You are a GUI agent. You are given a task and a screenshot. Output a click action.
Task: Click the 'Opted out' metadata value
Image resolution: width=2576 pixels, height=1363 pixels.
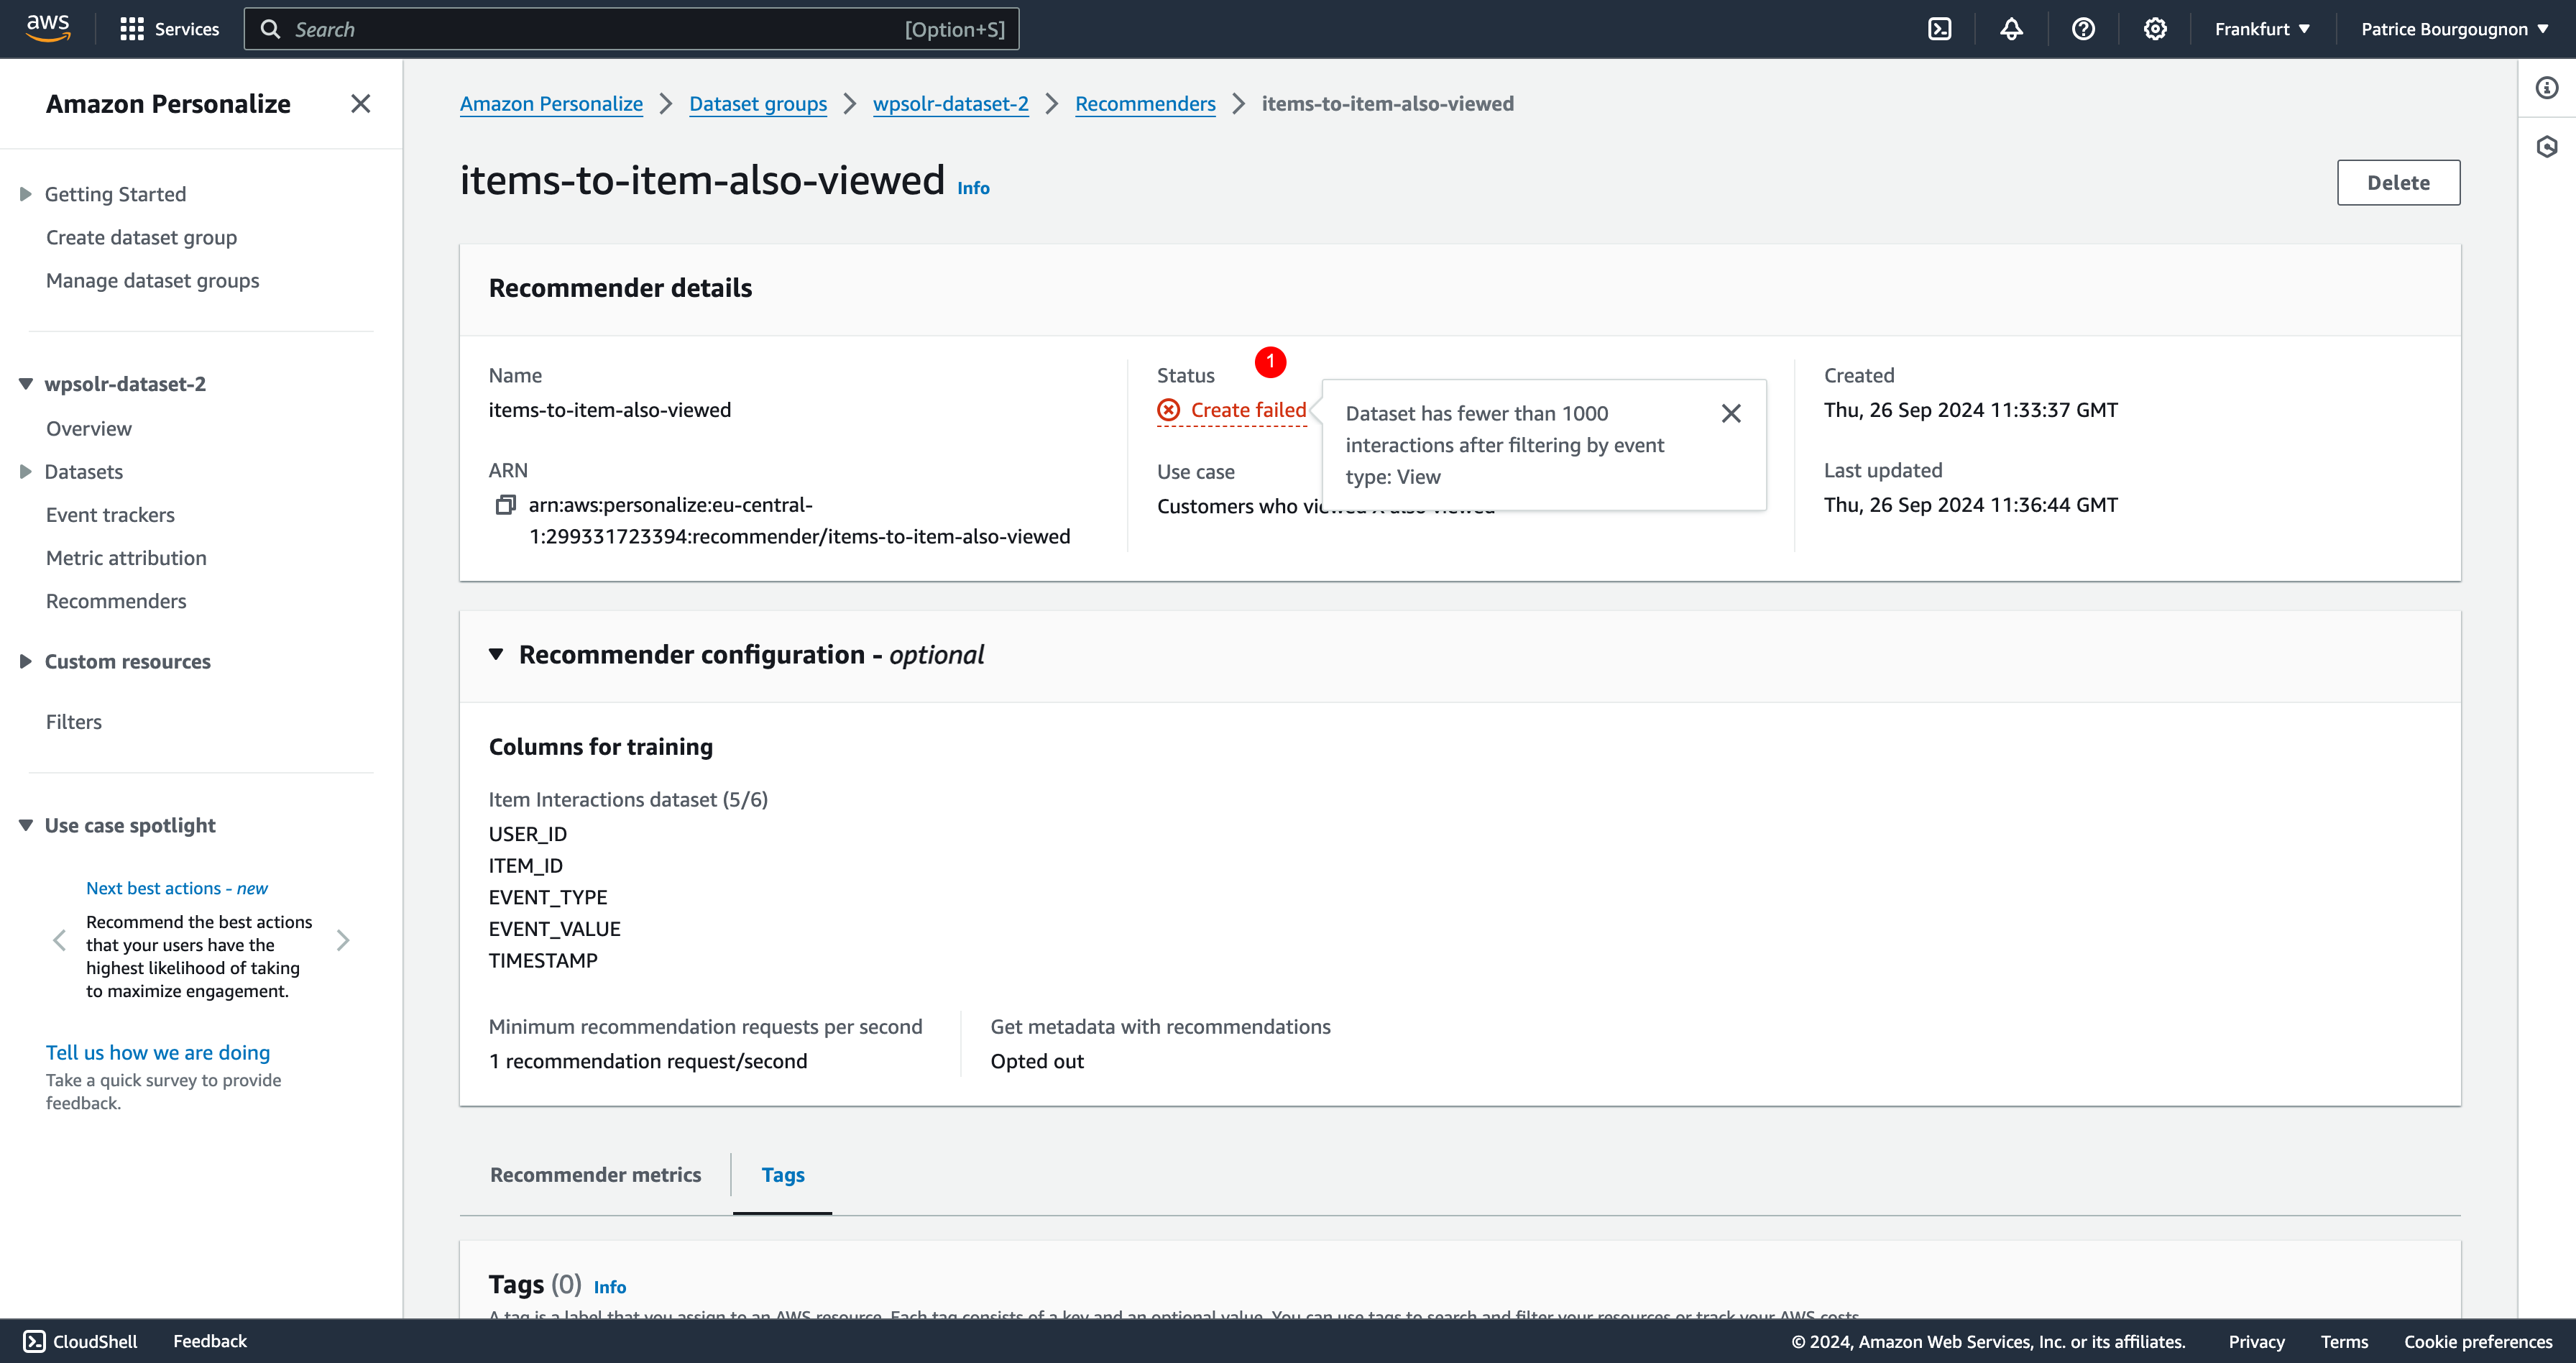[1037, 1061]
